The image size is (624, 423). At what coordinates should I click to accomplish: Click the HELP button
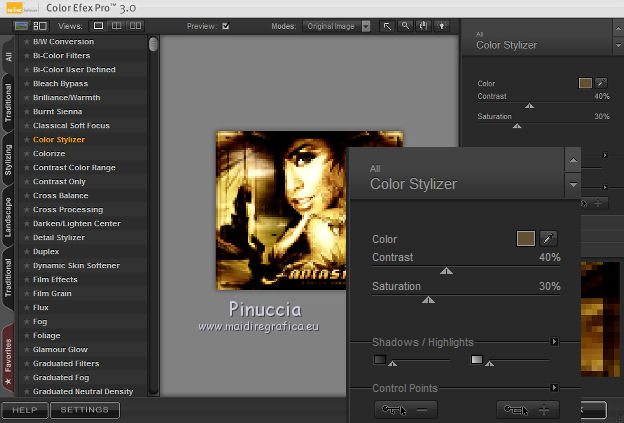[x=24, y=410]
